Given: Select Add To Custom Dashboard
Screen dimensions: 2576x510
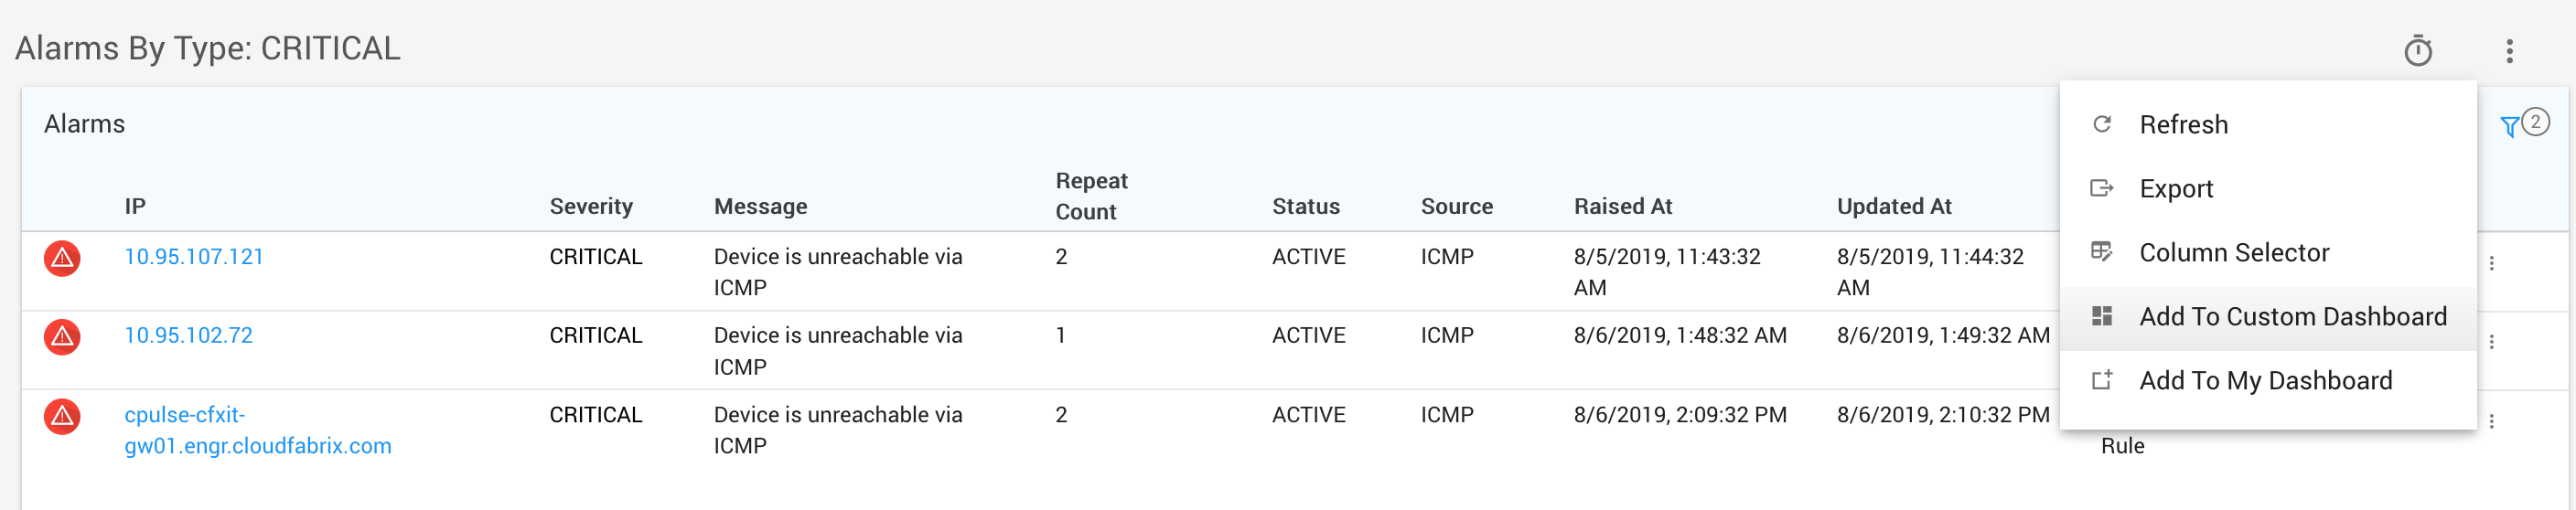Looking at the screenshot, I should coord(2292,316).
